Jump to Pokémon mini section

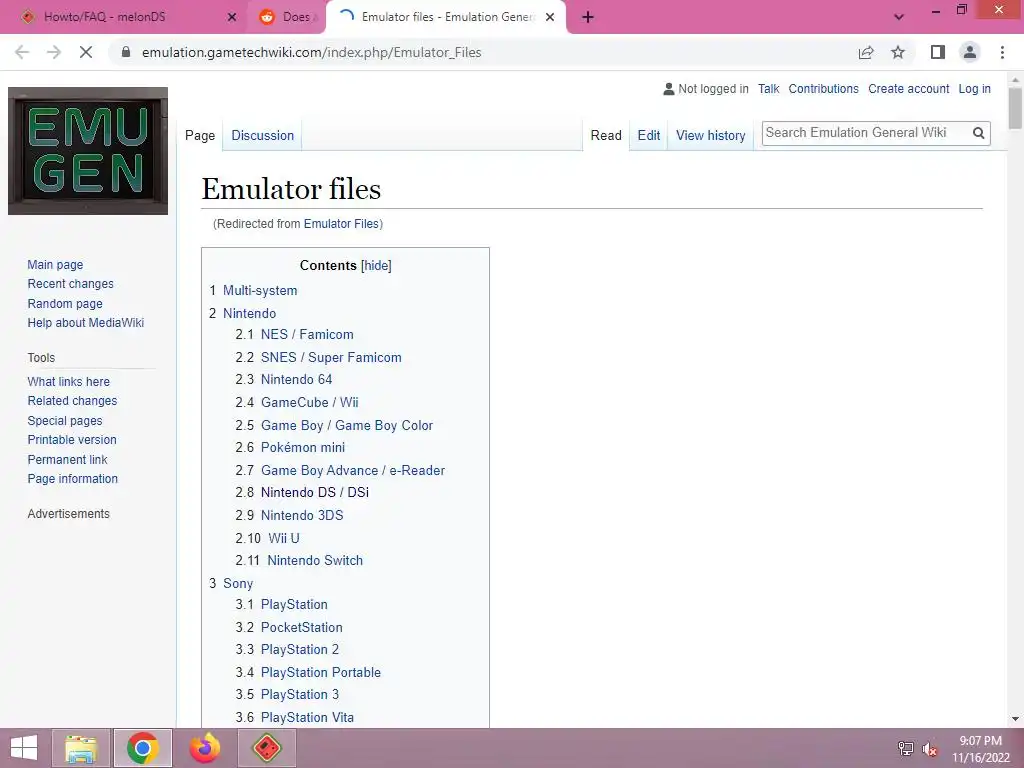tap(303, 447)
